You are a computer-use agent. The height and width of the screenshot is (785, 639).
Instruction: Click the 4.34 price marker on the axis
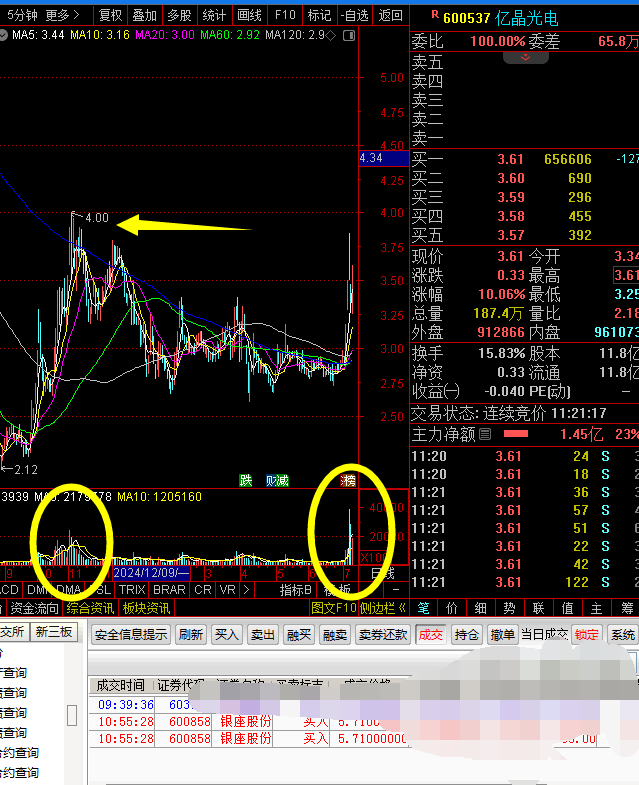click(384, 158)
